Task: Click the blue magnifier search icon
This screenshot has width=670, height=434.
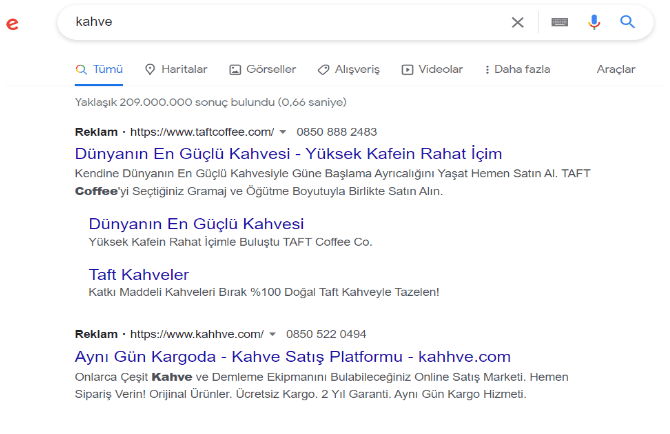Action: [x=627, y=21]
